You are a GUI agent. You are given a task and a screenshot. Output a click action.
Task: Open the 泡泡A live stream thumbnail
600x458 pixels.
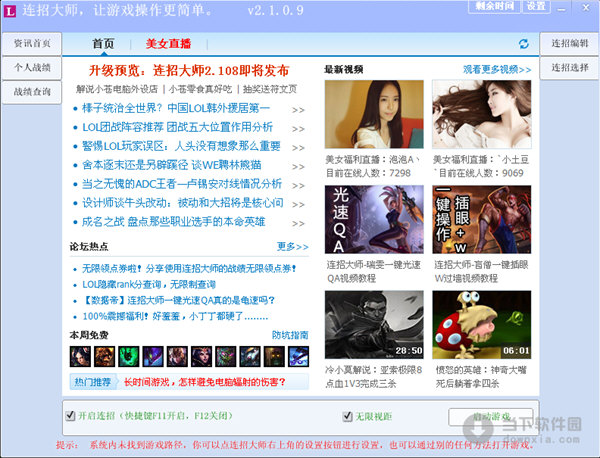374,114
